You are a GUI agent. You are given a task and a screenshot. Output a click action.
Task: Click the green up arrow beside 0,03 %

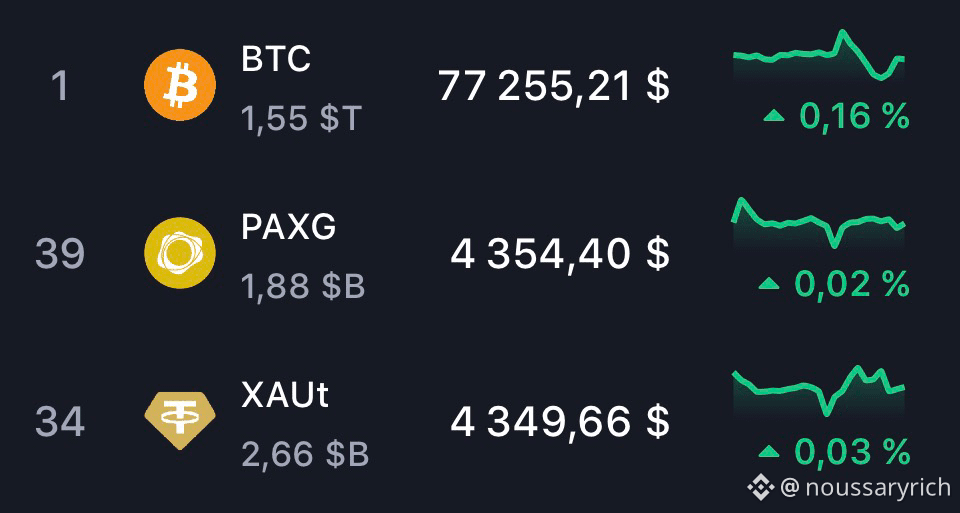(769, 452)
